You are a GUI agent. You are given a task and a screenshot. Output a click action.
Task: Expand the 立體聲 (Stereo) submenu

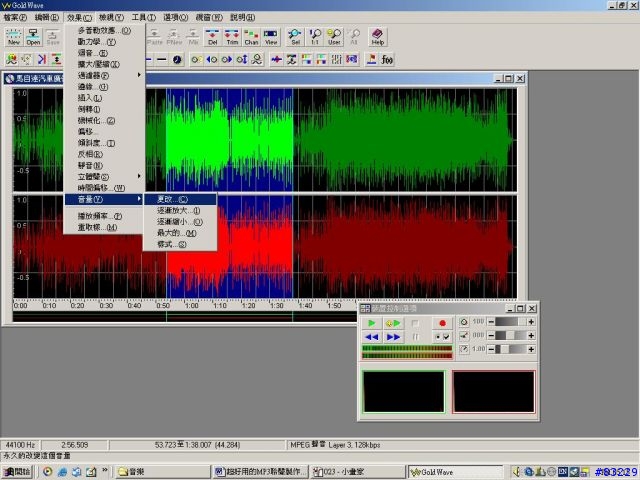pyautogui.click(x=104, y=176)
